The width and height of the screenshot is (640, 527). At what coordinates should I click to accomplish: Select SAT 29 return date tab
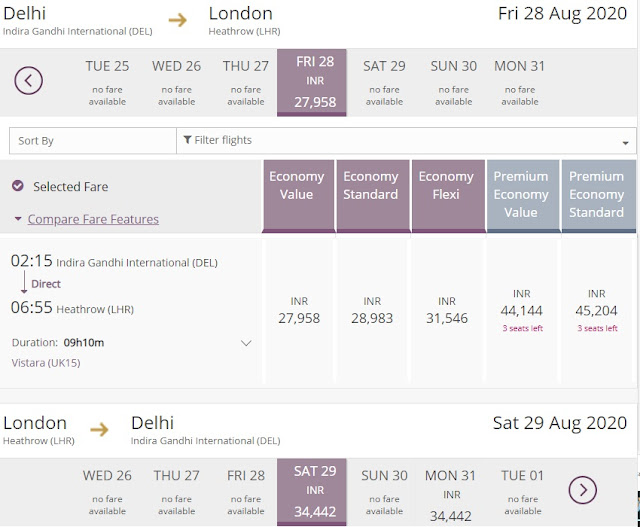coord(312,492)
